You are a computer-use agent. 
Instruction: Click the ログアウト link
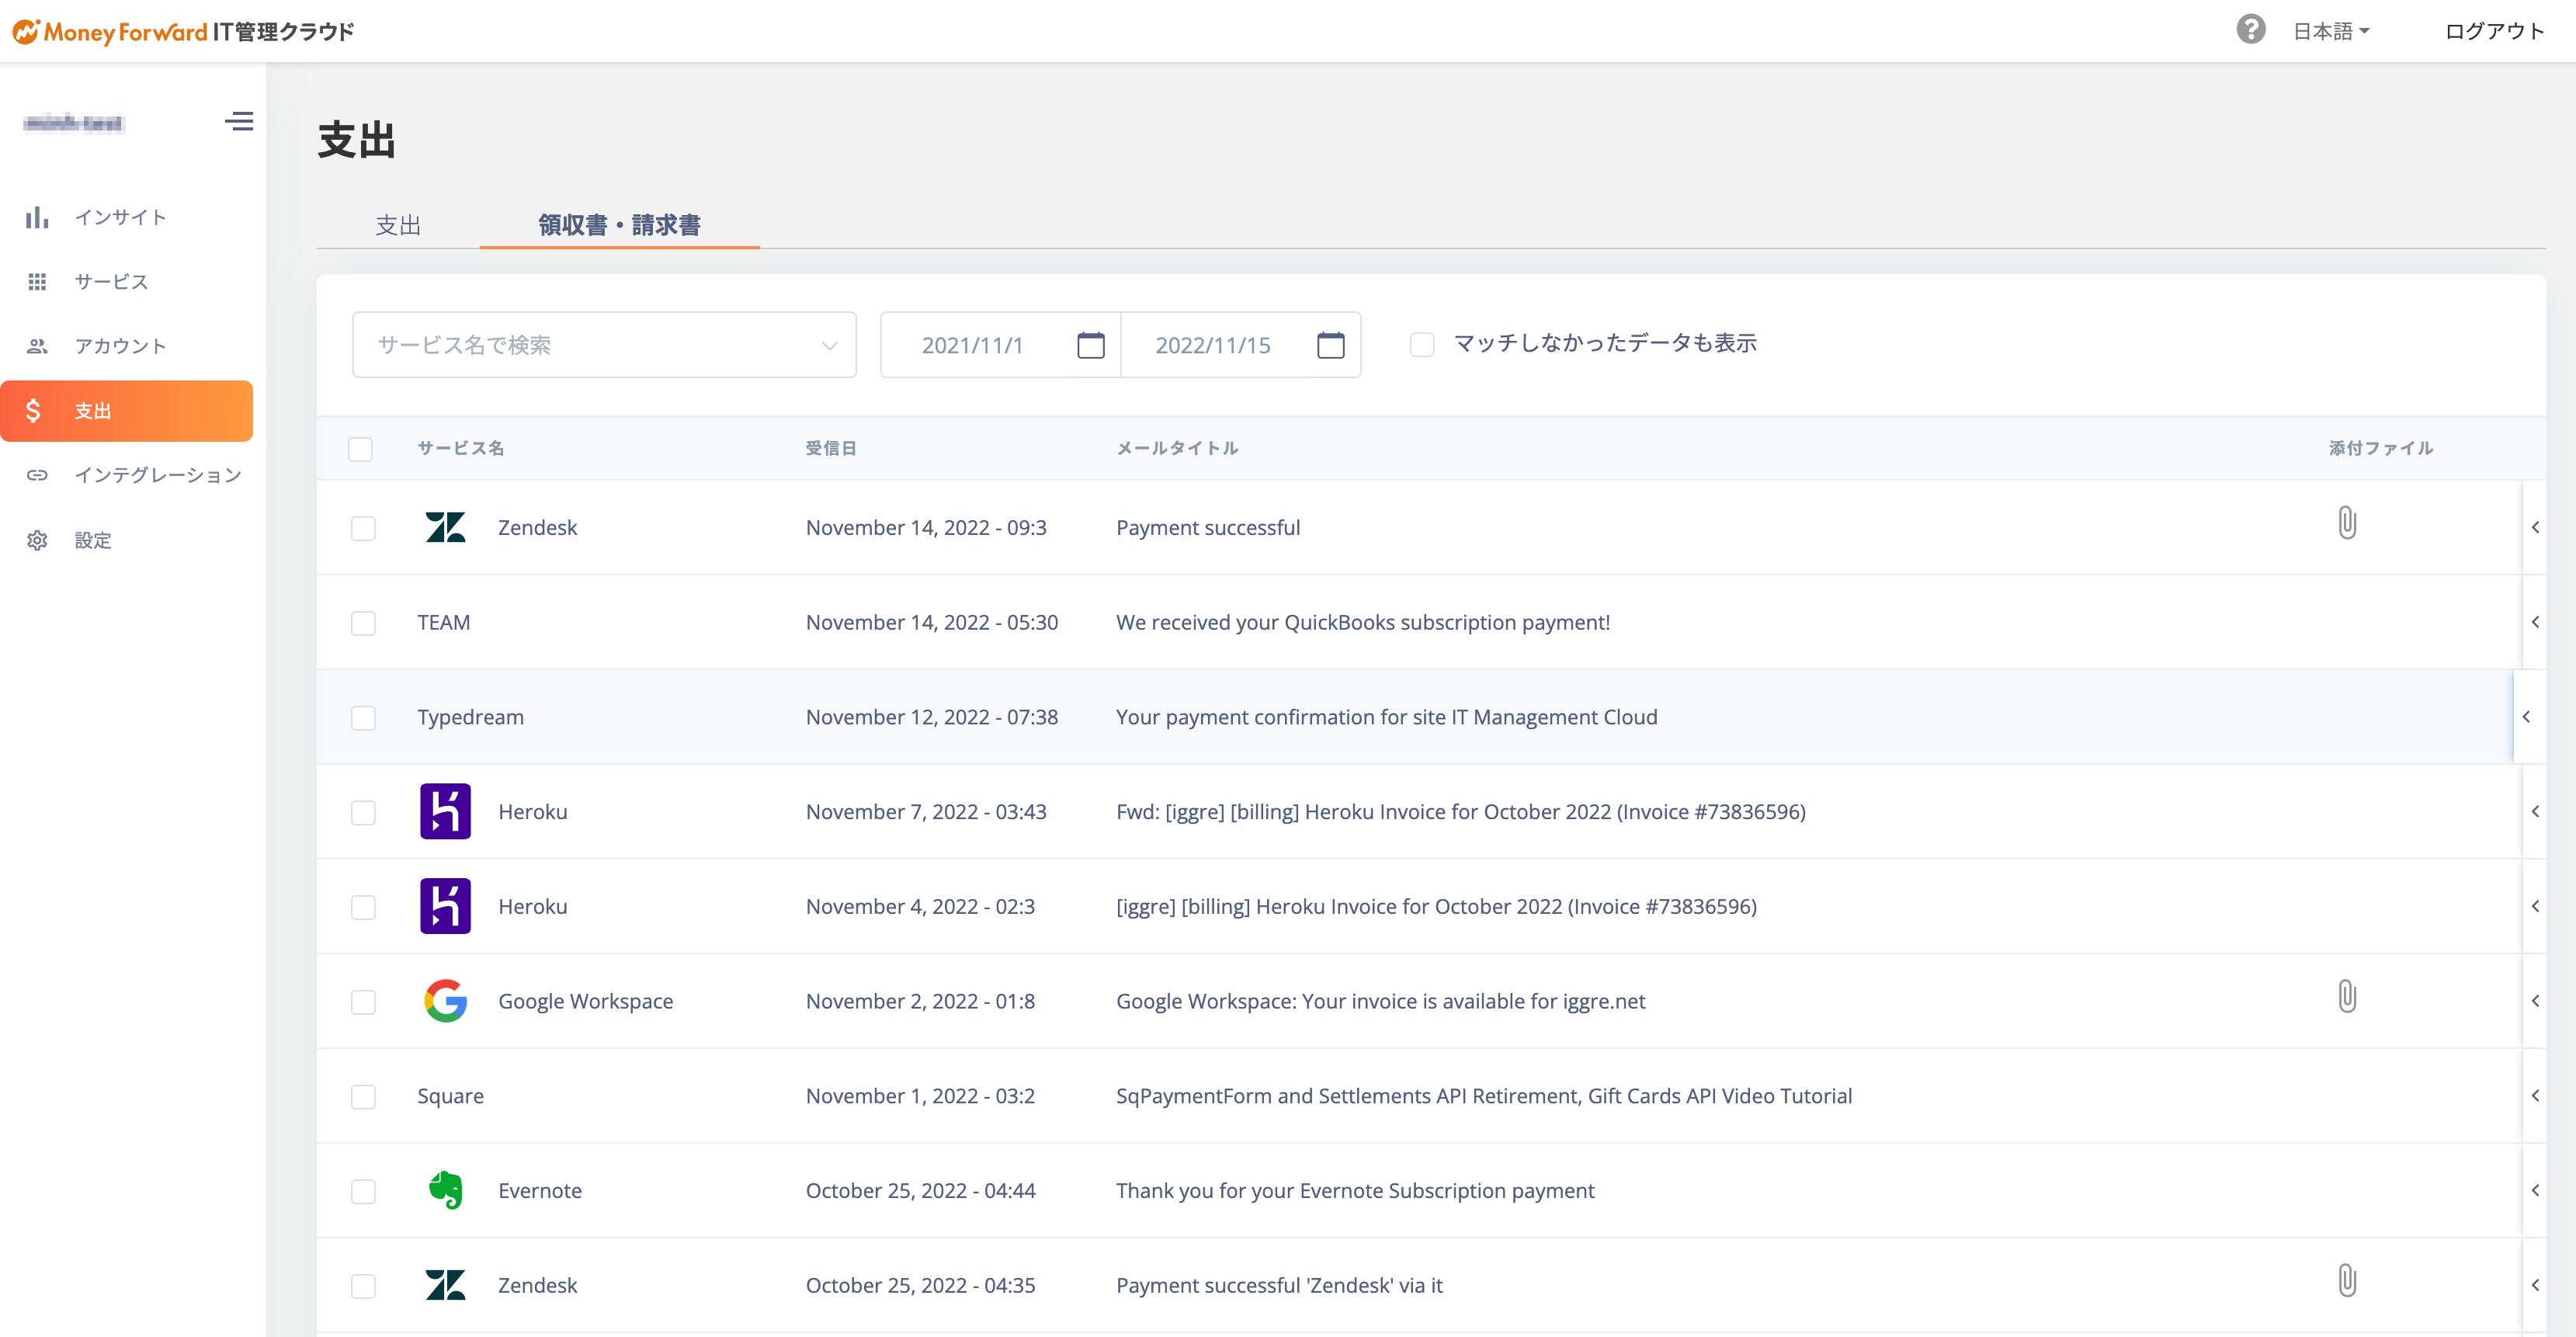click(x=2494, y=31)
